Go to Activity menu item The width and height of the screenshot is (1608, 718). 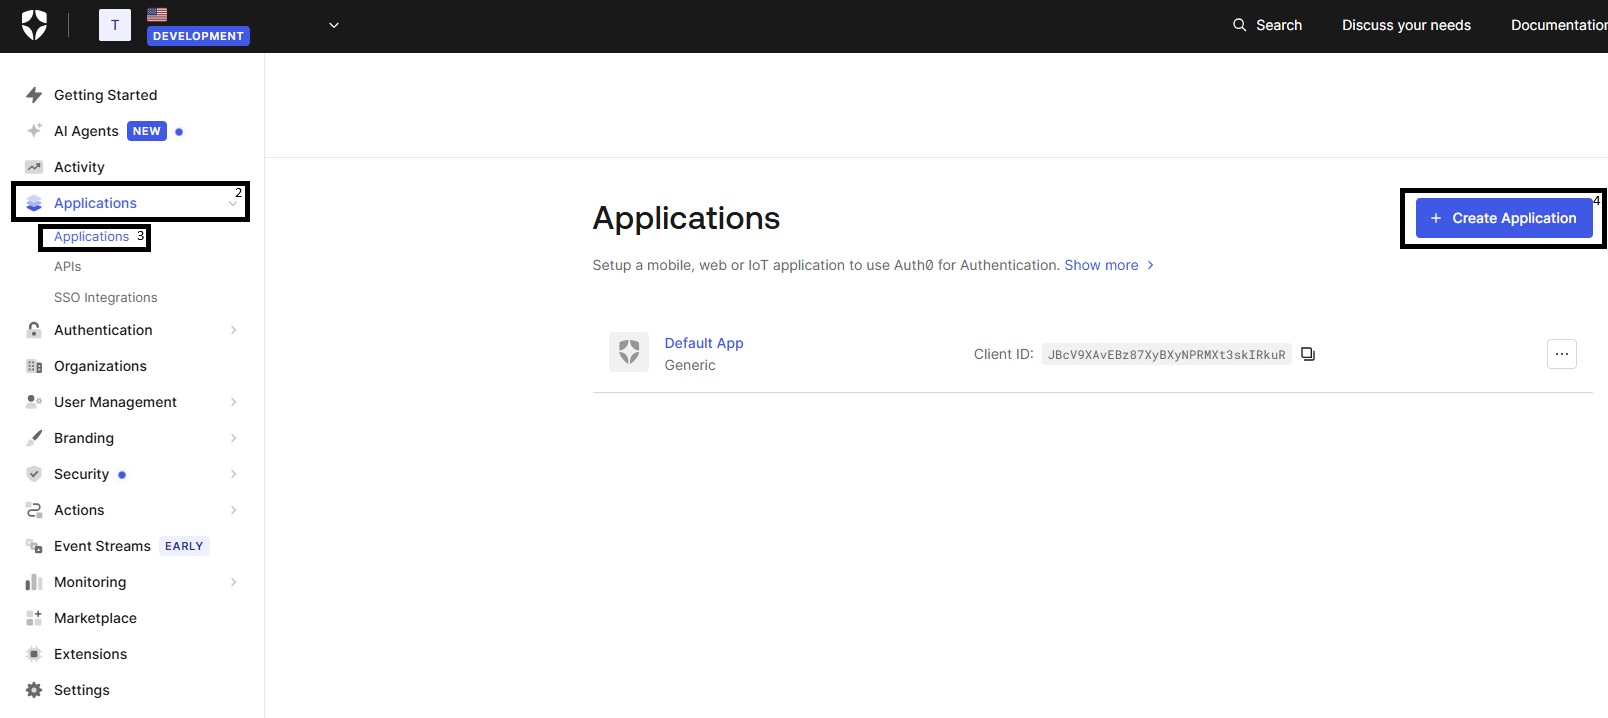[x=79, y=167]
